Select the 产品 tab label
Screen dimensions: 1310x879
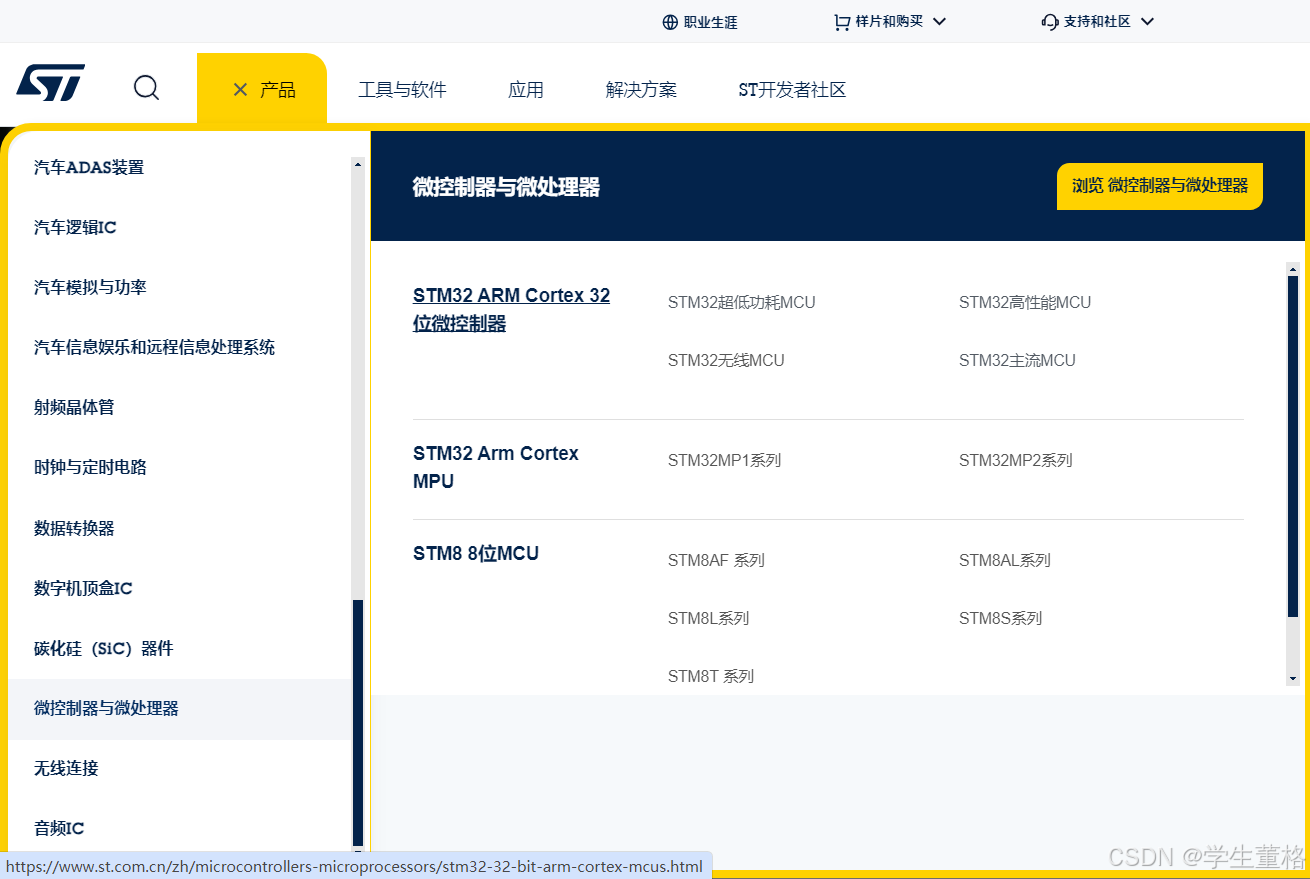[278, 90]
